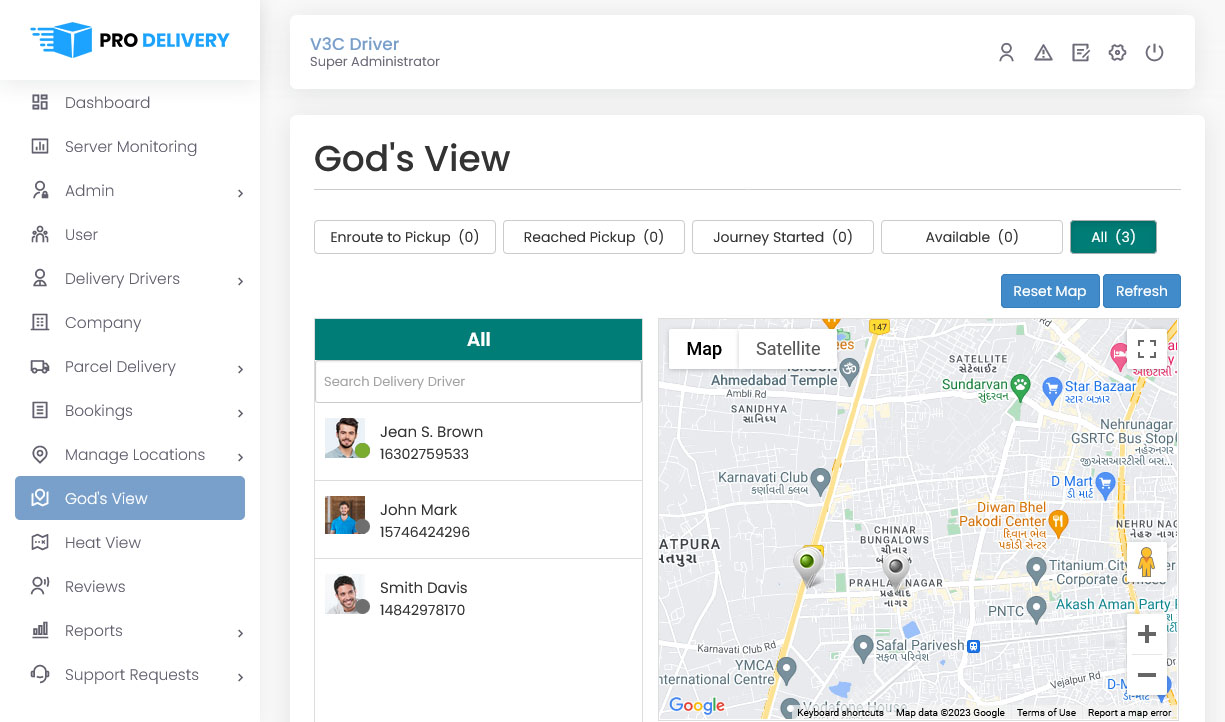Viewport: 1225px width, 722px height.
Task: Filter by Available drivers
Action: pyautogui.click(x=972, y=237)
